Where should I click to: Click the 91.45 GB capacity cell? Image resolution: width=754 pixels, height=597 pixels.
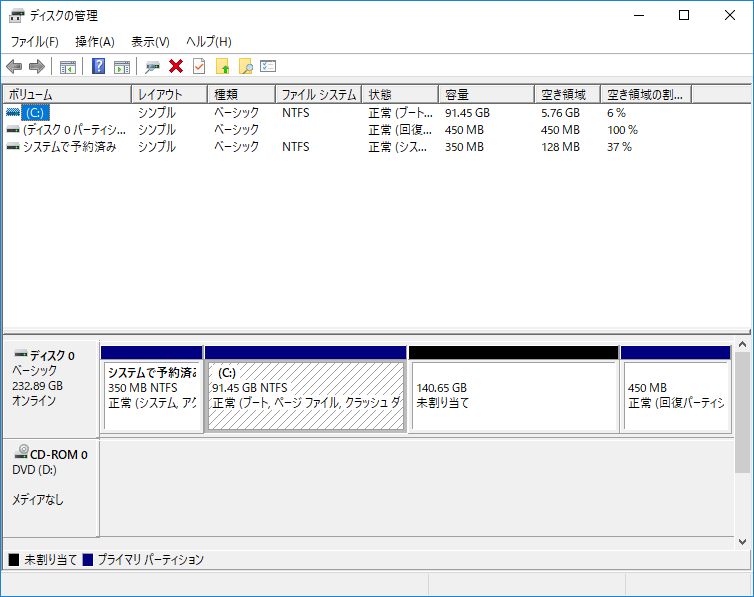(467, 113)
